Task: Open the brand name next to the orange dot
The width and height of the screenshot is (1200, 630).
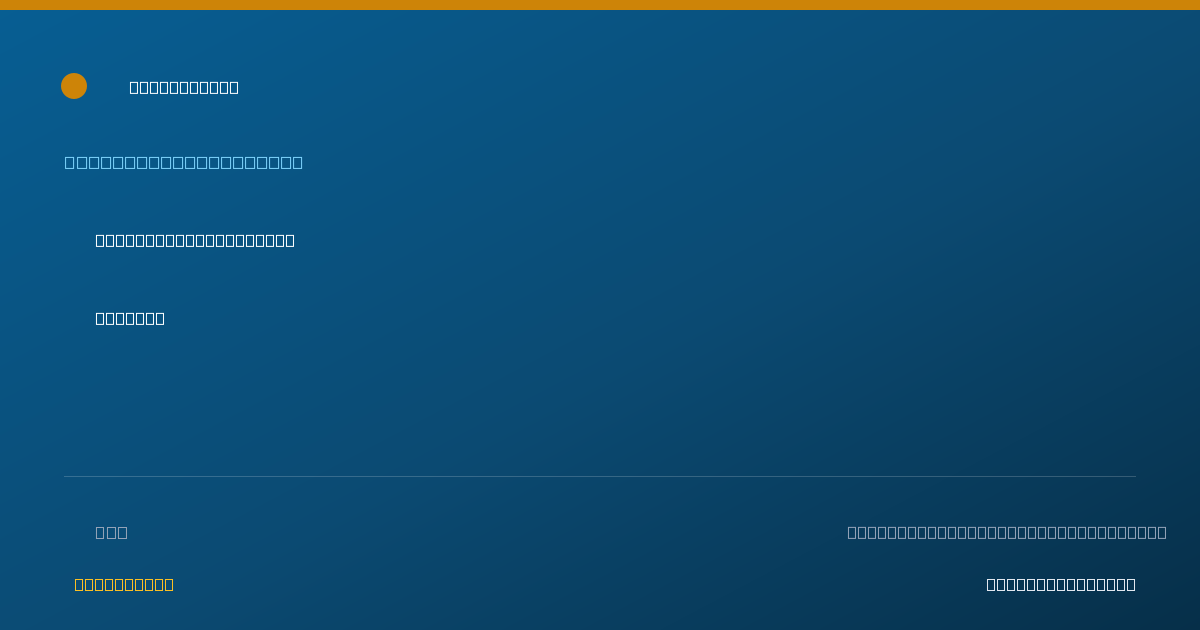Action: (184, 87)
